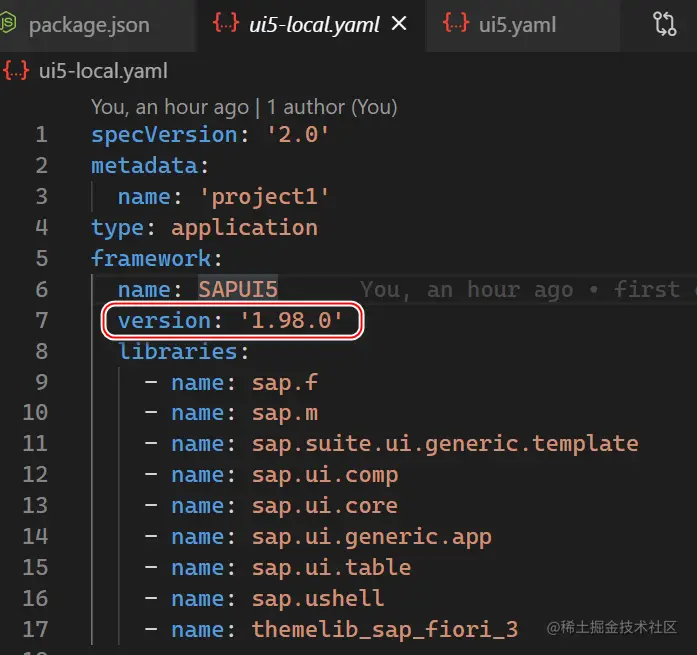Click the type key on line 4
This screenshot has height=655, width=697.
click(117, 228)
